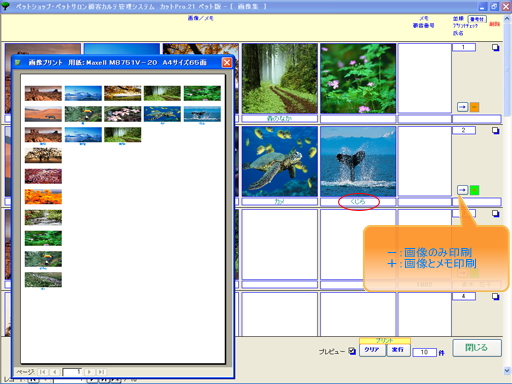Click the down arrow of the vertical scrollbar
Image resolution: width=512 pixels, height=384 pixels.
coord(507,370)
